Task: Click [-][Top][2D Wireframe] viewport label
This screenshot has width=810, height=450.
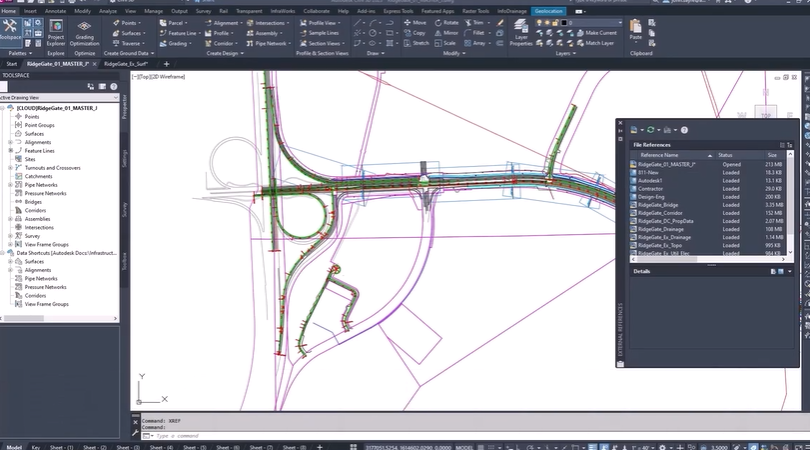Action: click(x=159, y=77)
